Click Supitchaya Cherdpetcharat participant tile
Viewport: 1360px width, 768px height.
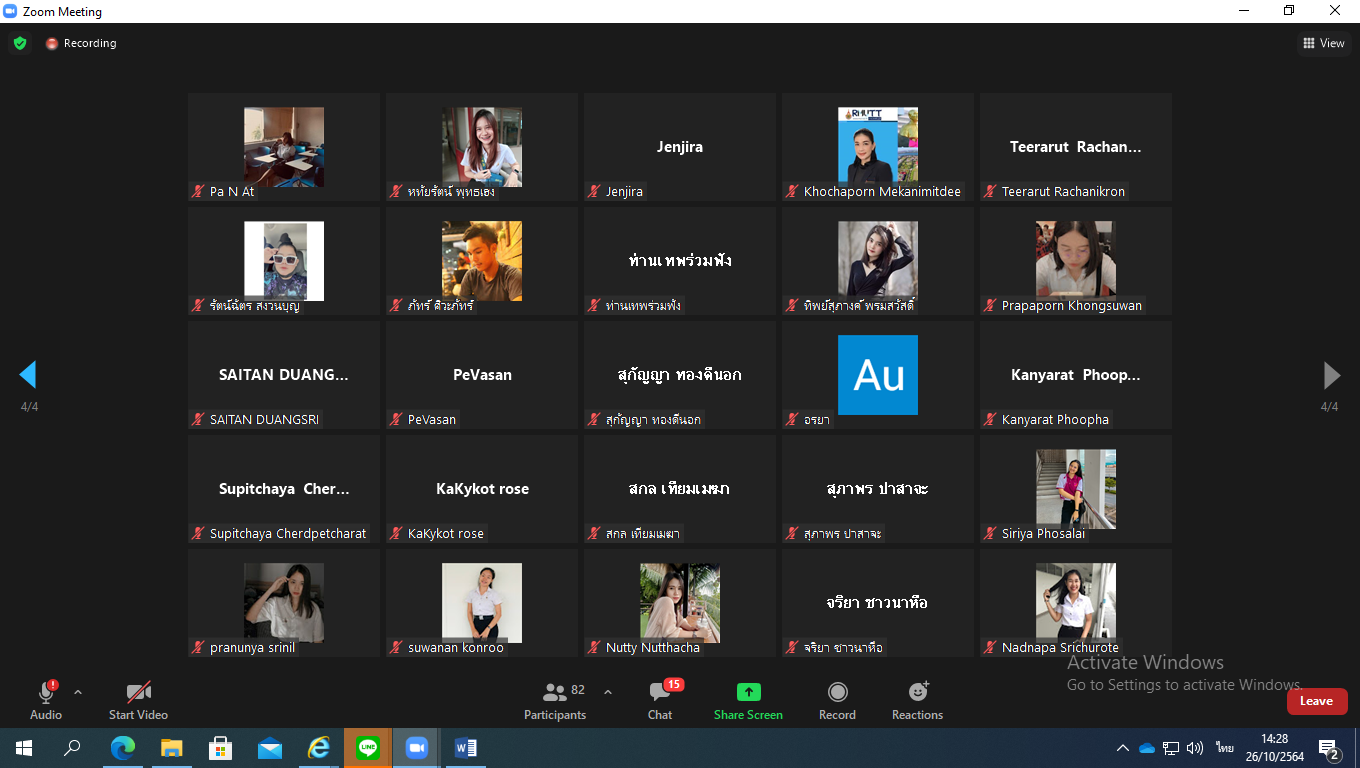tap(284, 489)
